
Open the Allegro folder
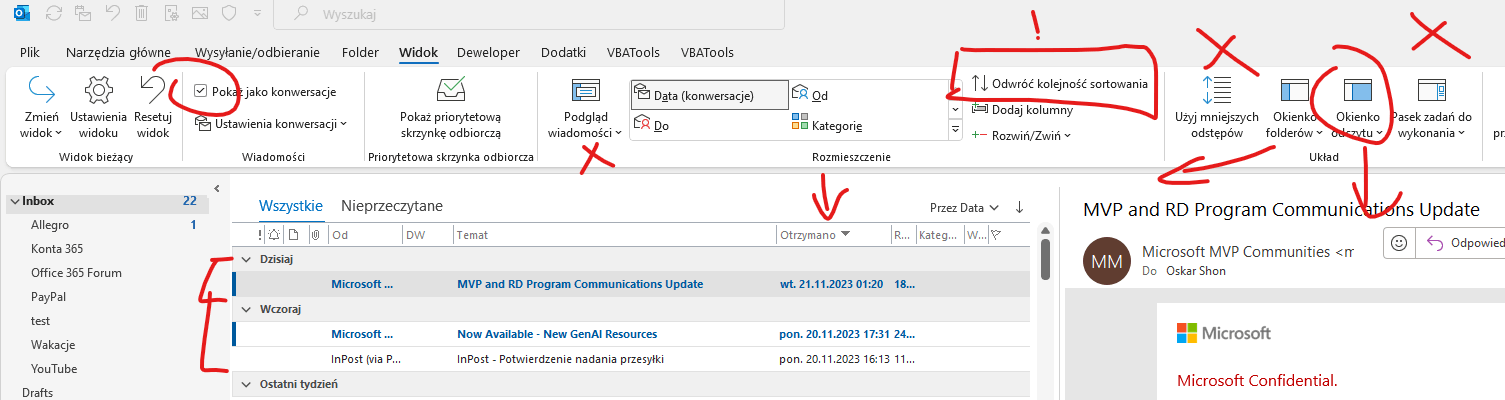50,225
